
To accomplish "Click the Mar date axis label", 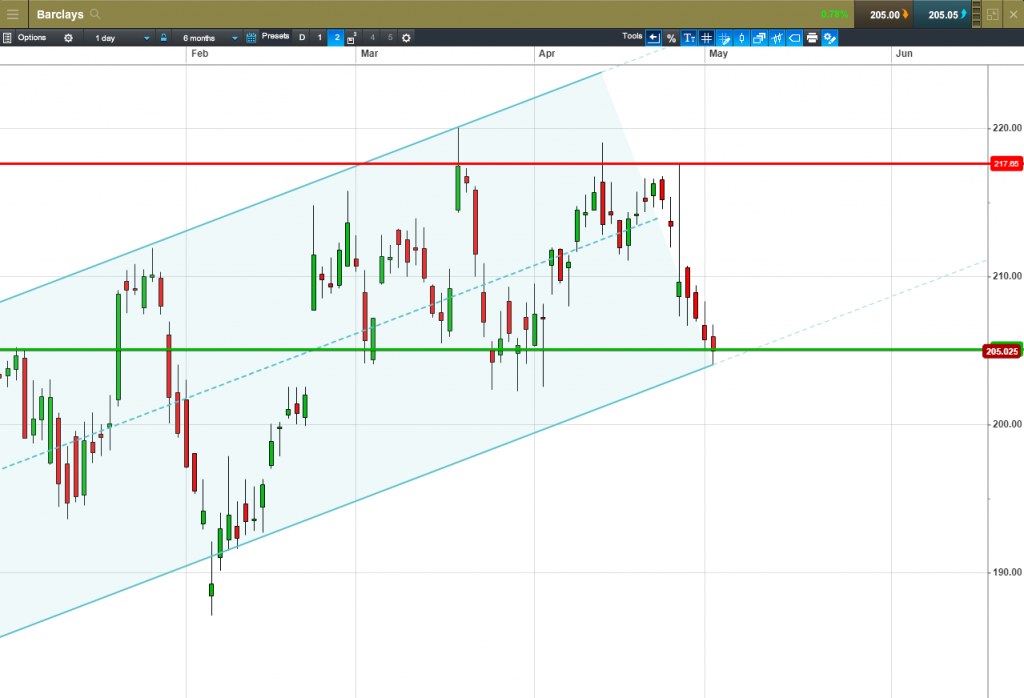I will point(370,54).
